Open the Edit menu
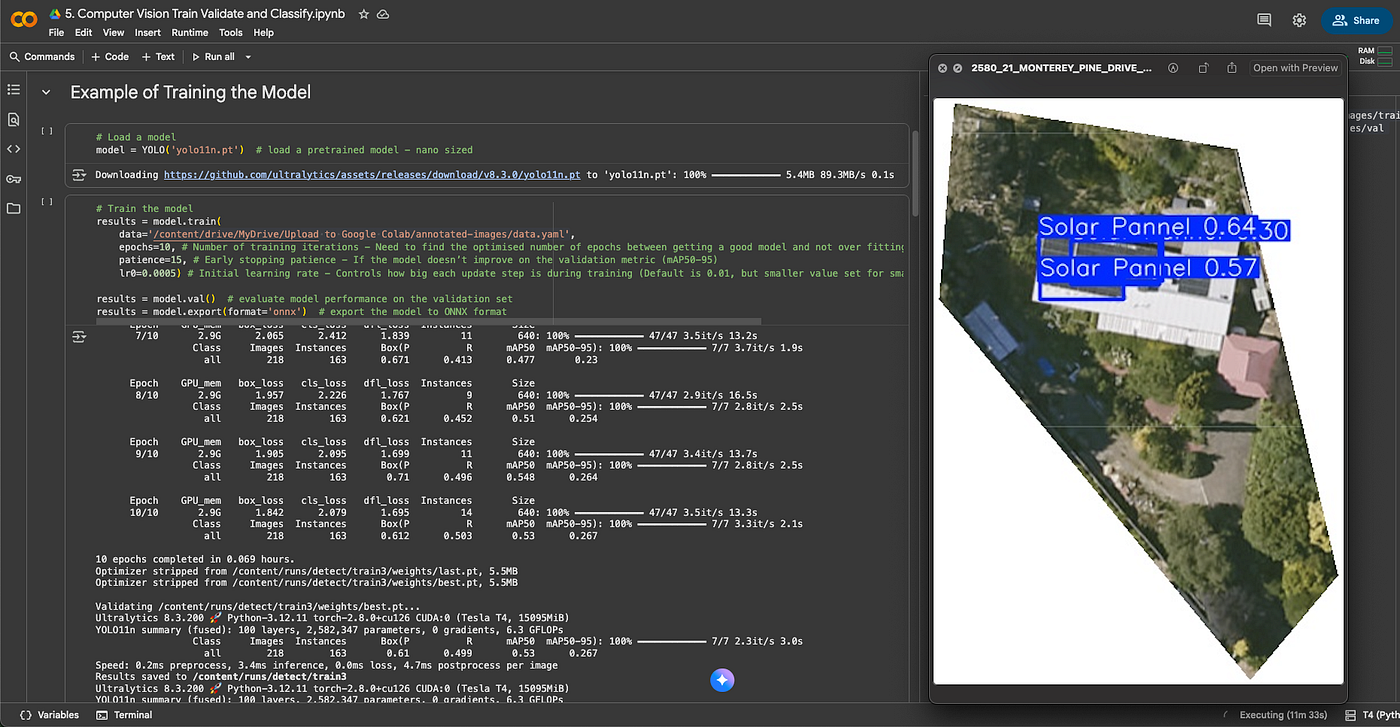1400x727 pixels. pos(83,33)
